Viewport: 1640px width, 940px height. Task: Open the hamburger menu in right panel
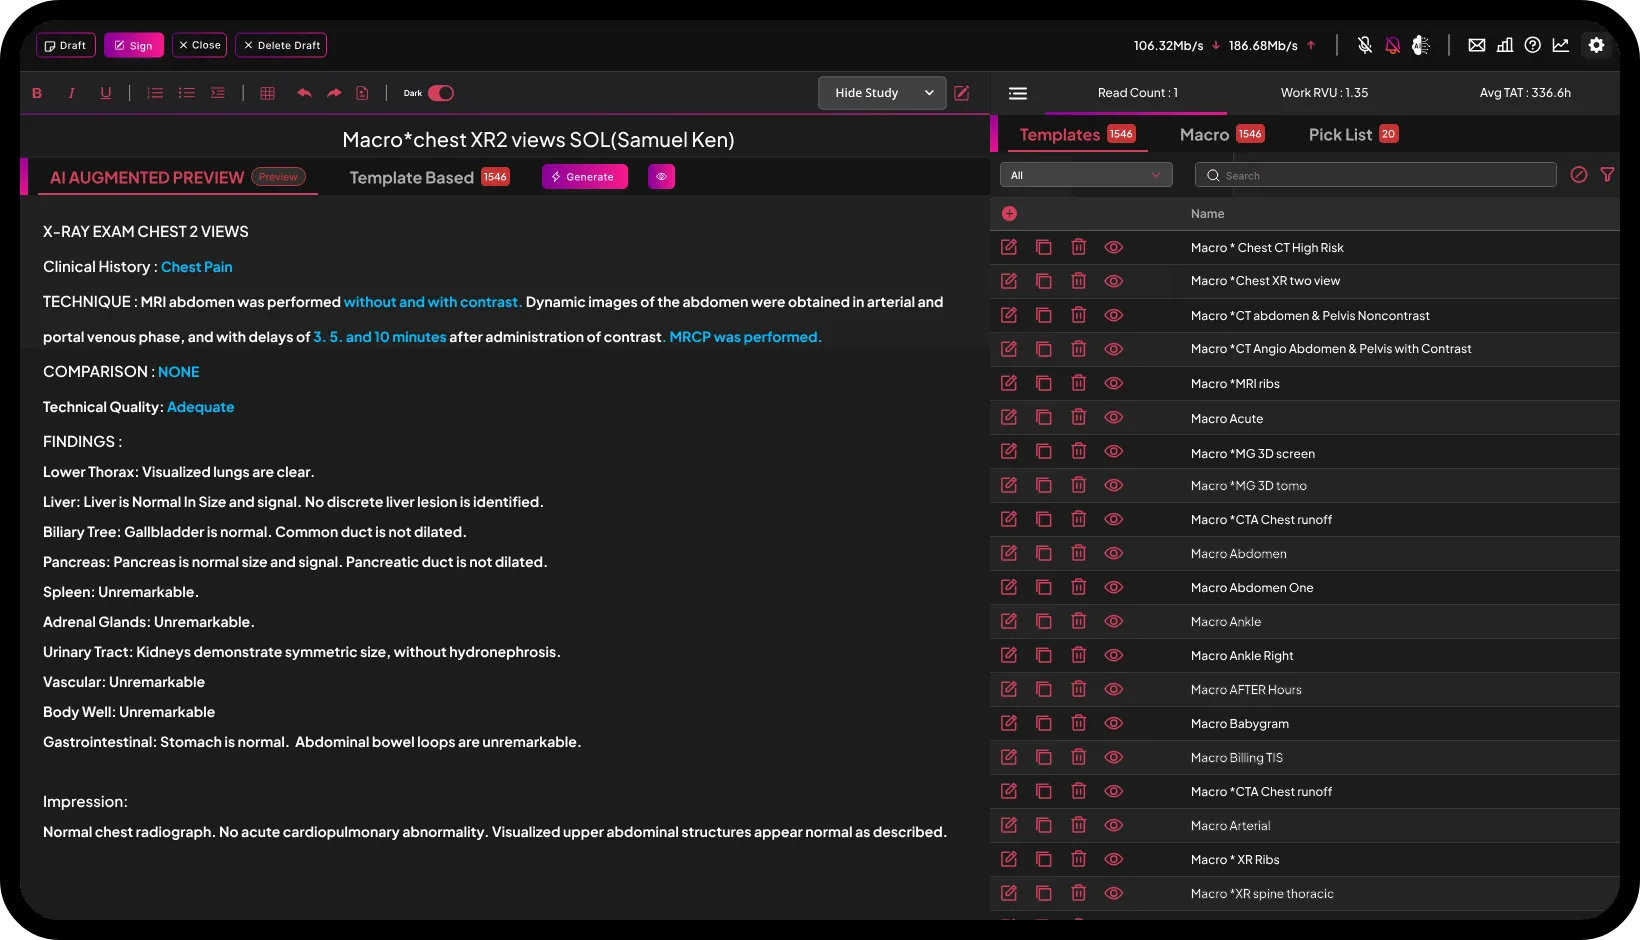pos(1018,93)
